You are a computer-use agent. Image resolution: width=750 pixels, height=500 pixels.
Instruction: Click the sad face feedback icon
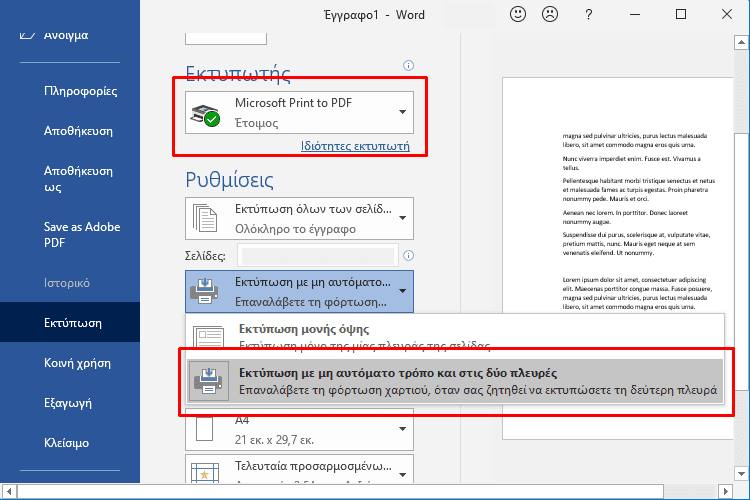coord(550,14)
